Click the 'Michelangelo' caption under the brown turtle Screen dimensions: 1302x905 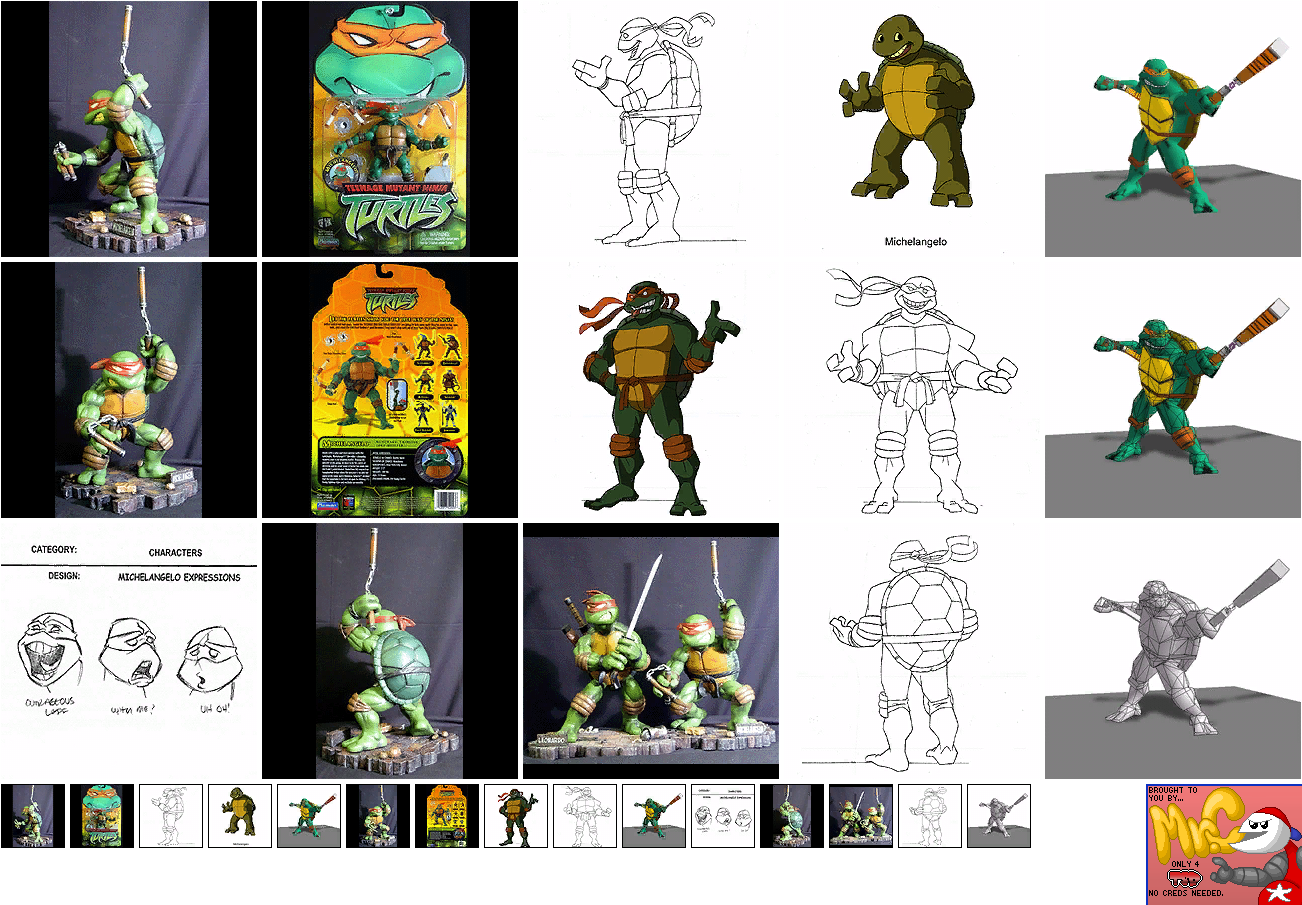coord(916,242)
